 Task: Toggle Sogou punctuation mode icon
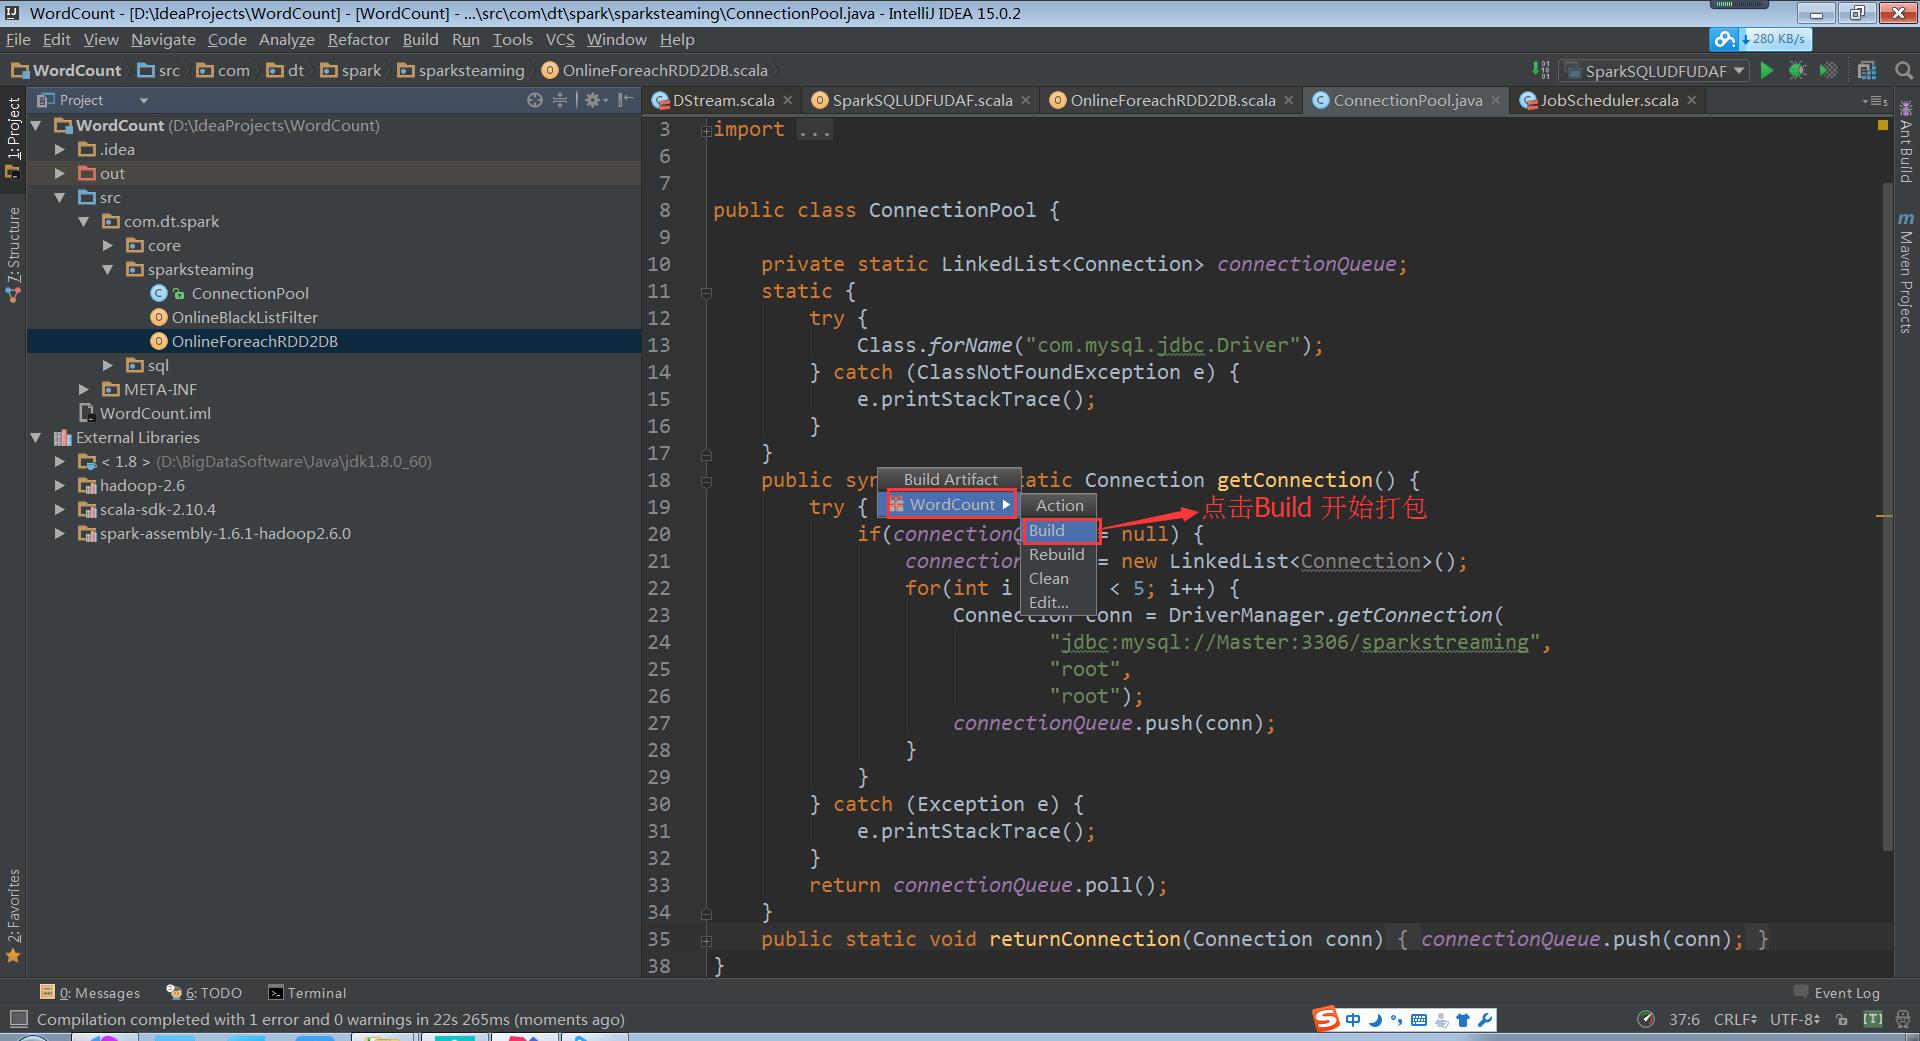(x=1397, y=1020)
